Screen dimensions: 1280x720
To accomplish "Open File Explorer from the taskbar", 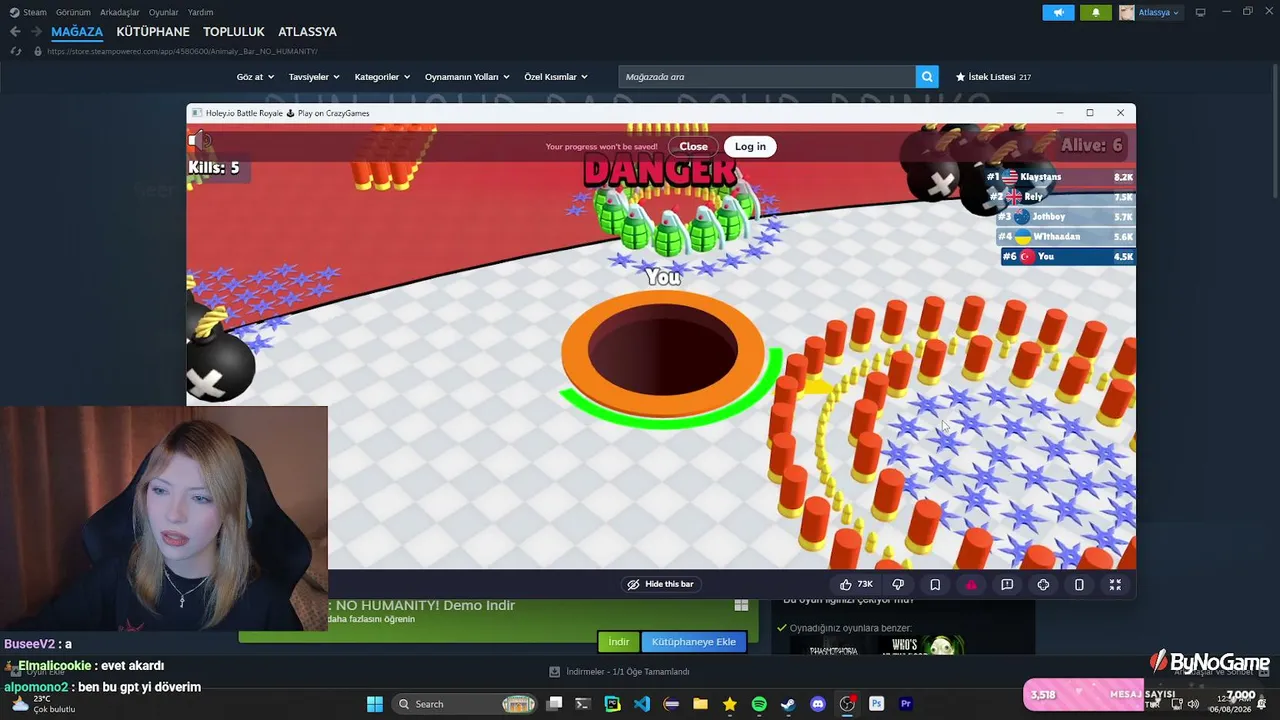I will point(700,704).
